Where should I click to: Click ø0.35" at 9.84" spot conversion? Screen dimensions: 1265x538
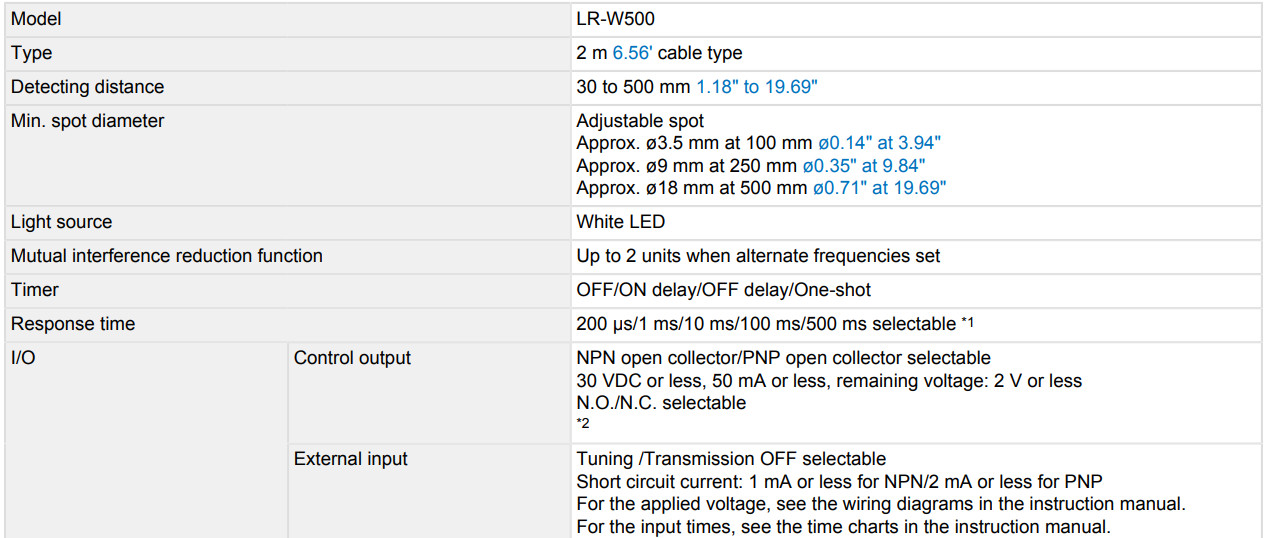click(864, 165)
